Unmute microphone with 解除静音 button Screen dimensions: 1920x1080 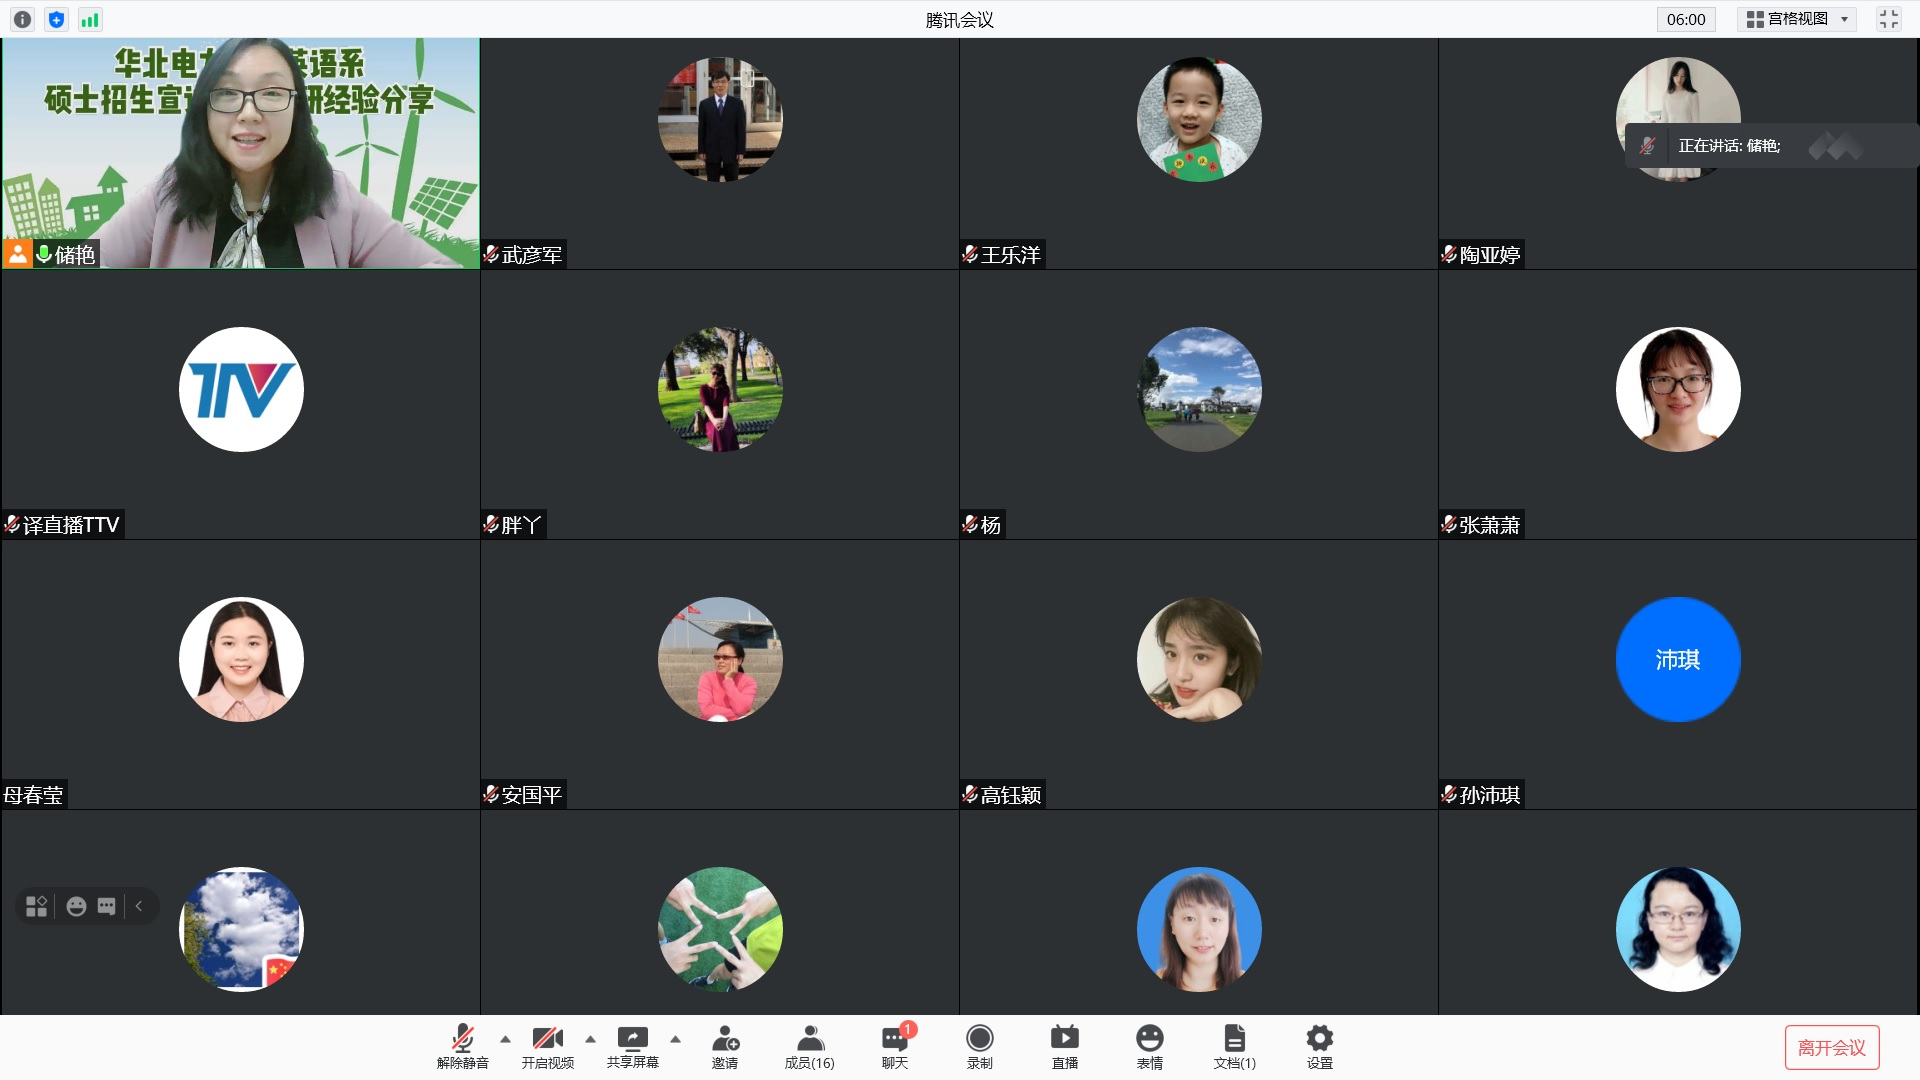[x=463, y=1047]
